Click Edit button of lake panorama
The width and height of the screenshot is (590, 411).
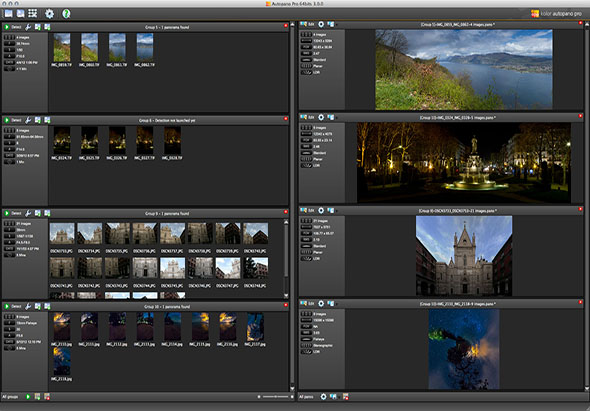(x=307, y=24)
